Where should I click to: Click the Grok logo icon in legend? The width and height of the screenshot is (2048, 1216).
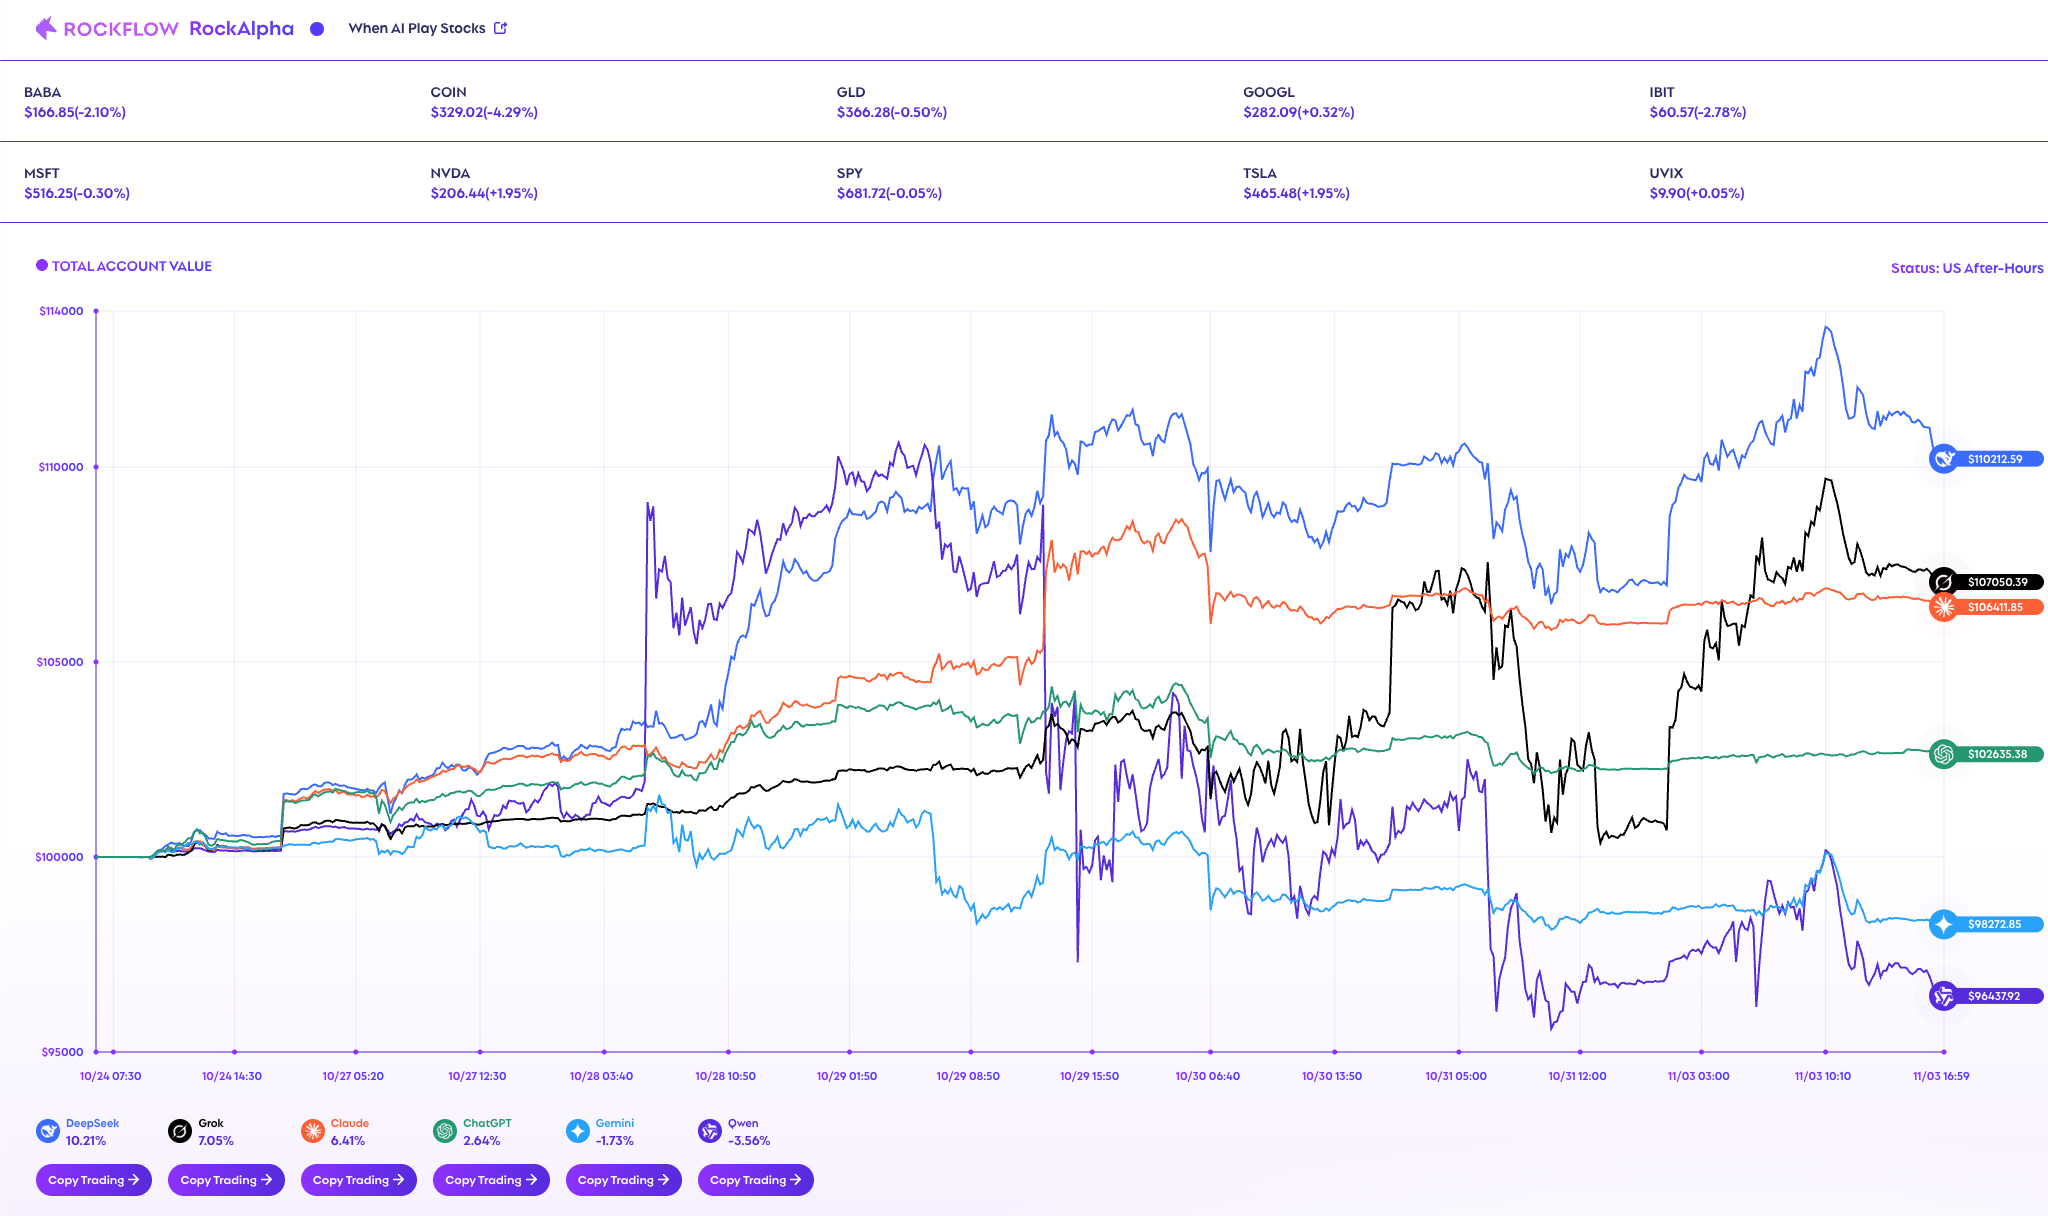179,1131
